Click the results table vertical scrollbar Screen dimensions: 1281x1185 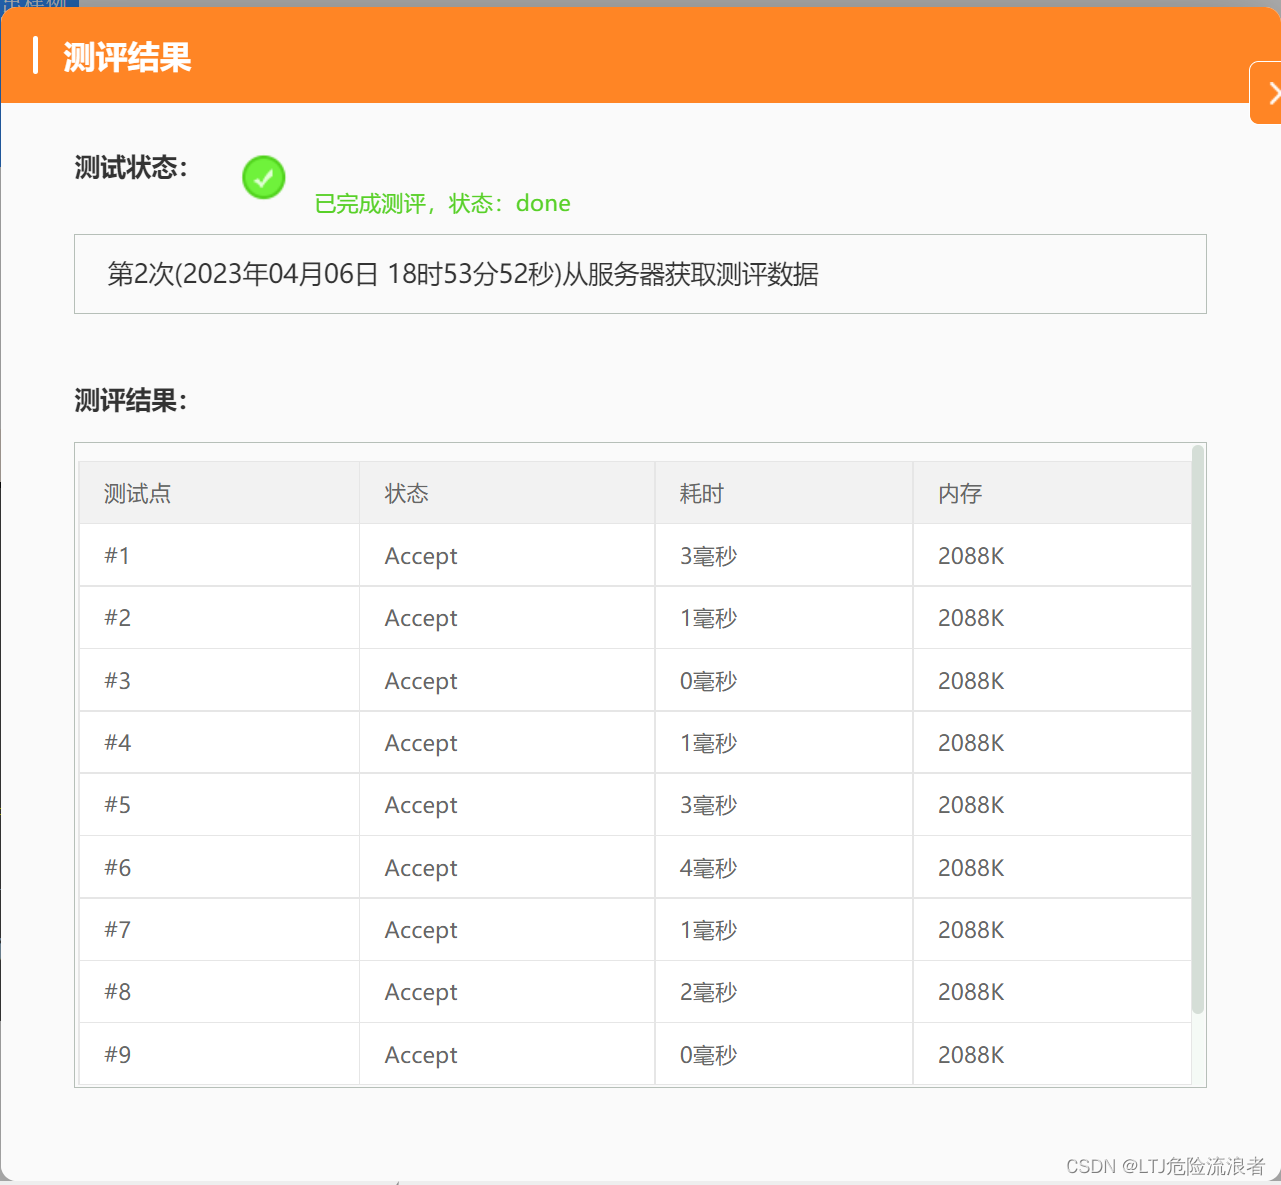tap(1198, 731)
